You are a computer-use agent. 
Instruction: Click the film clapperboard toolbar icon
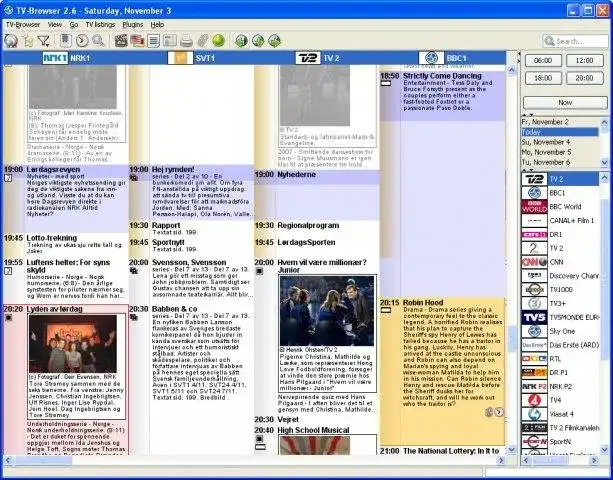tap(121, 41)
